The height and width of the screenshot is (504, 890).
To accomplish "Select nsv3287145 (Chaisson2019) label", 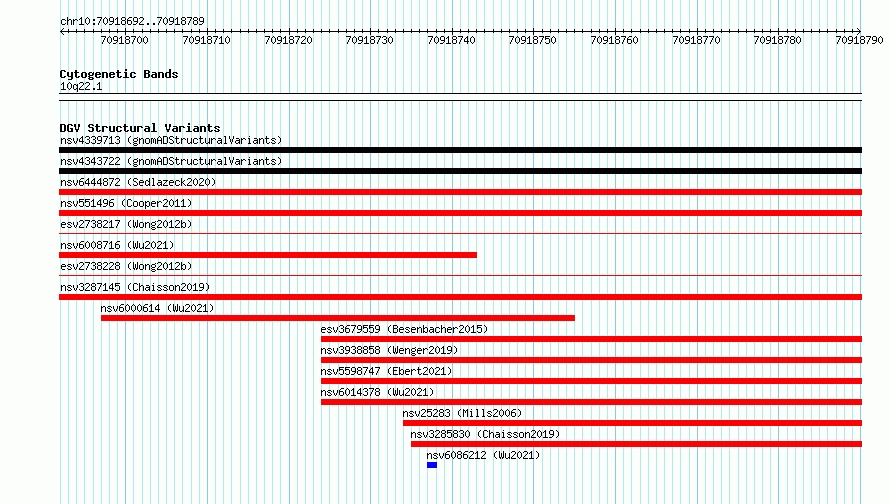I will [x=135, y=287].
